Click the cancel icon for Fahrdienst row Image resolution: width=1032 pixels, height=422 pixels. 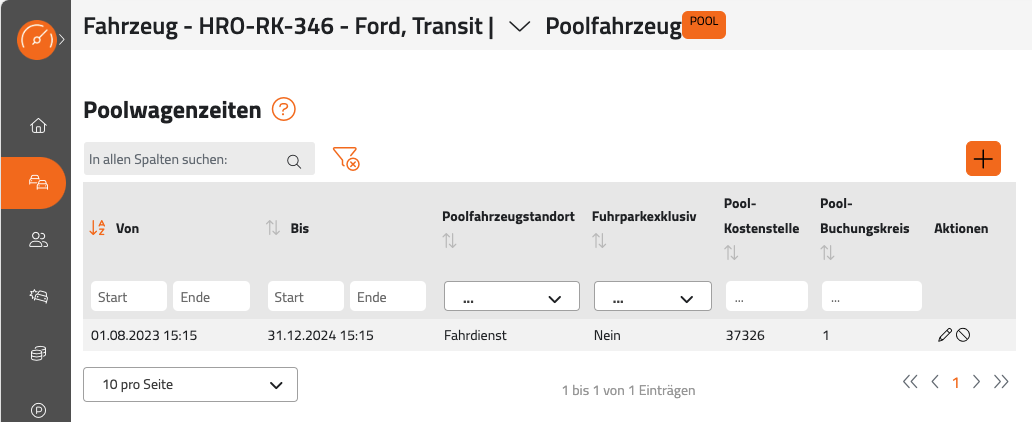[963, 335]
